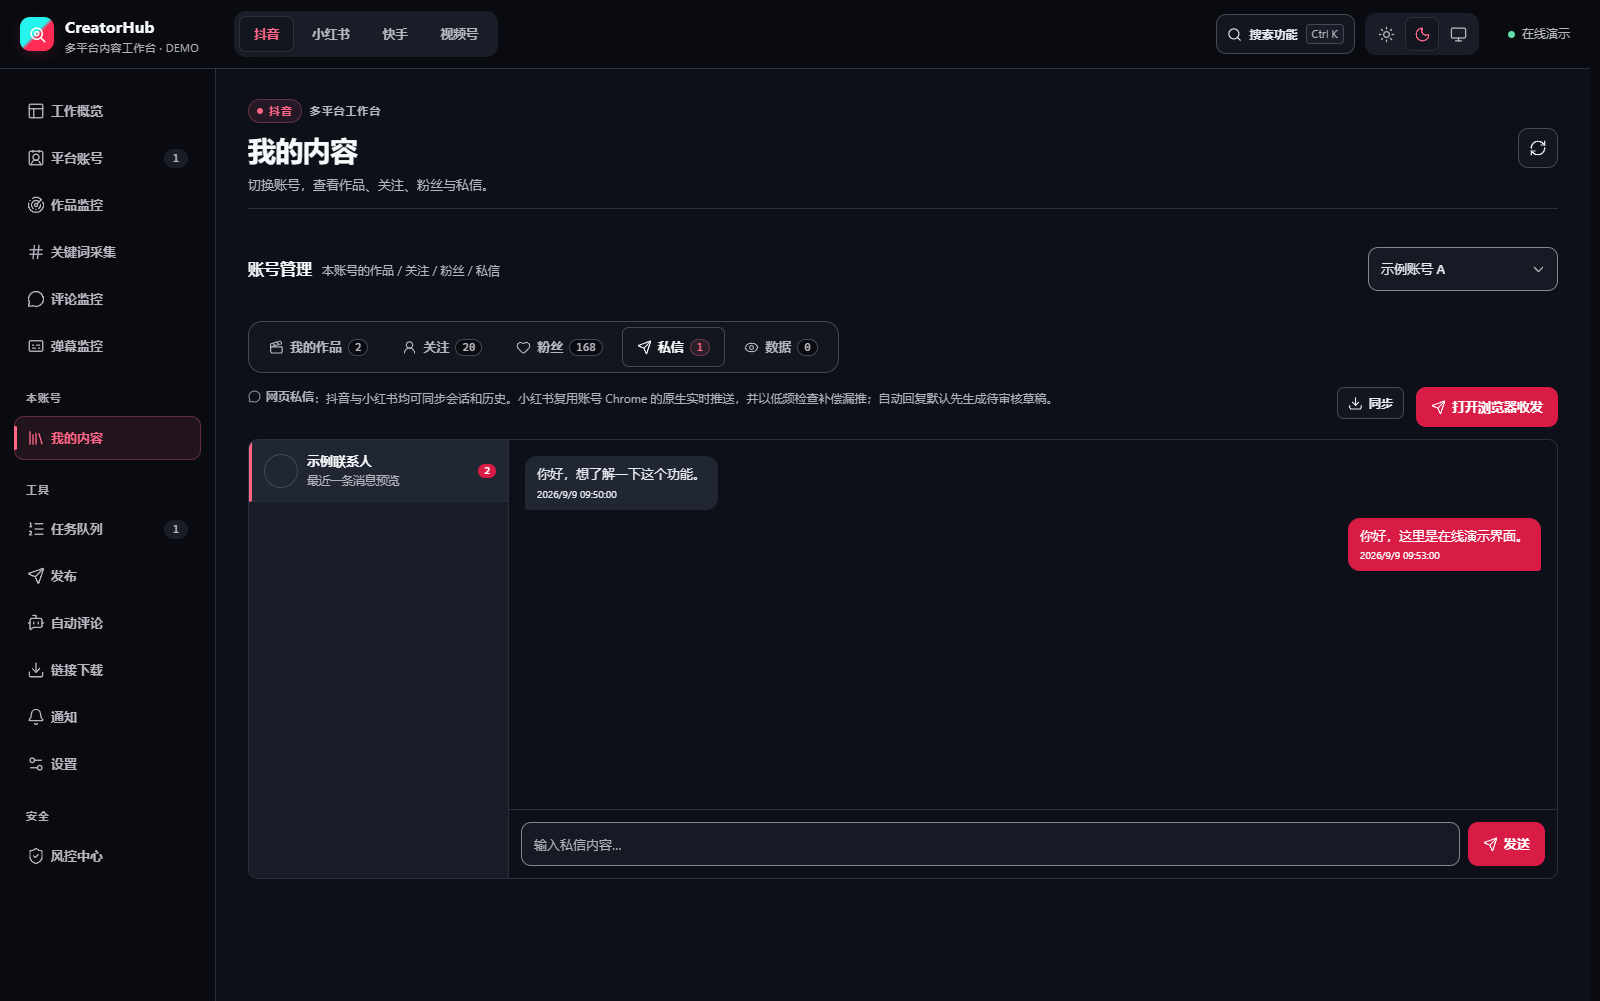Open the 关注 tab
Image resolution: width=1600 pixels, height=1001 pixels.
[x=442, y=347]
